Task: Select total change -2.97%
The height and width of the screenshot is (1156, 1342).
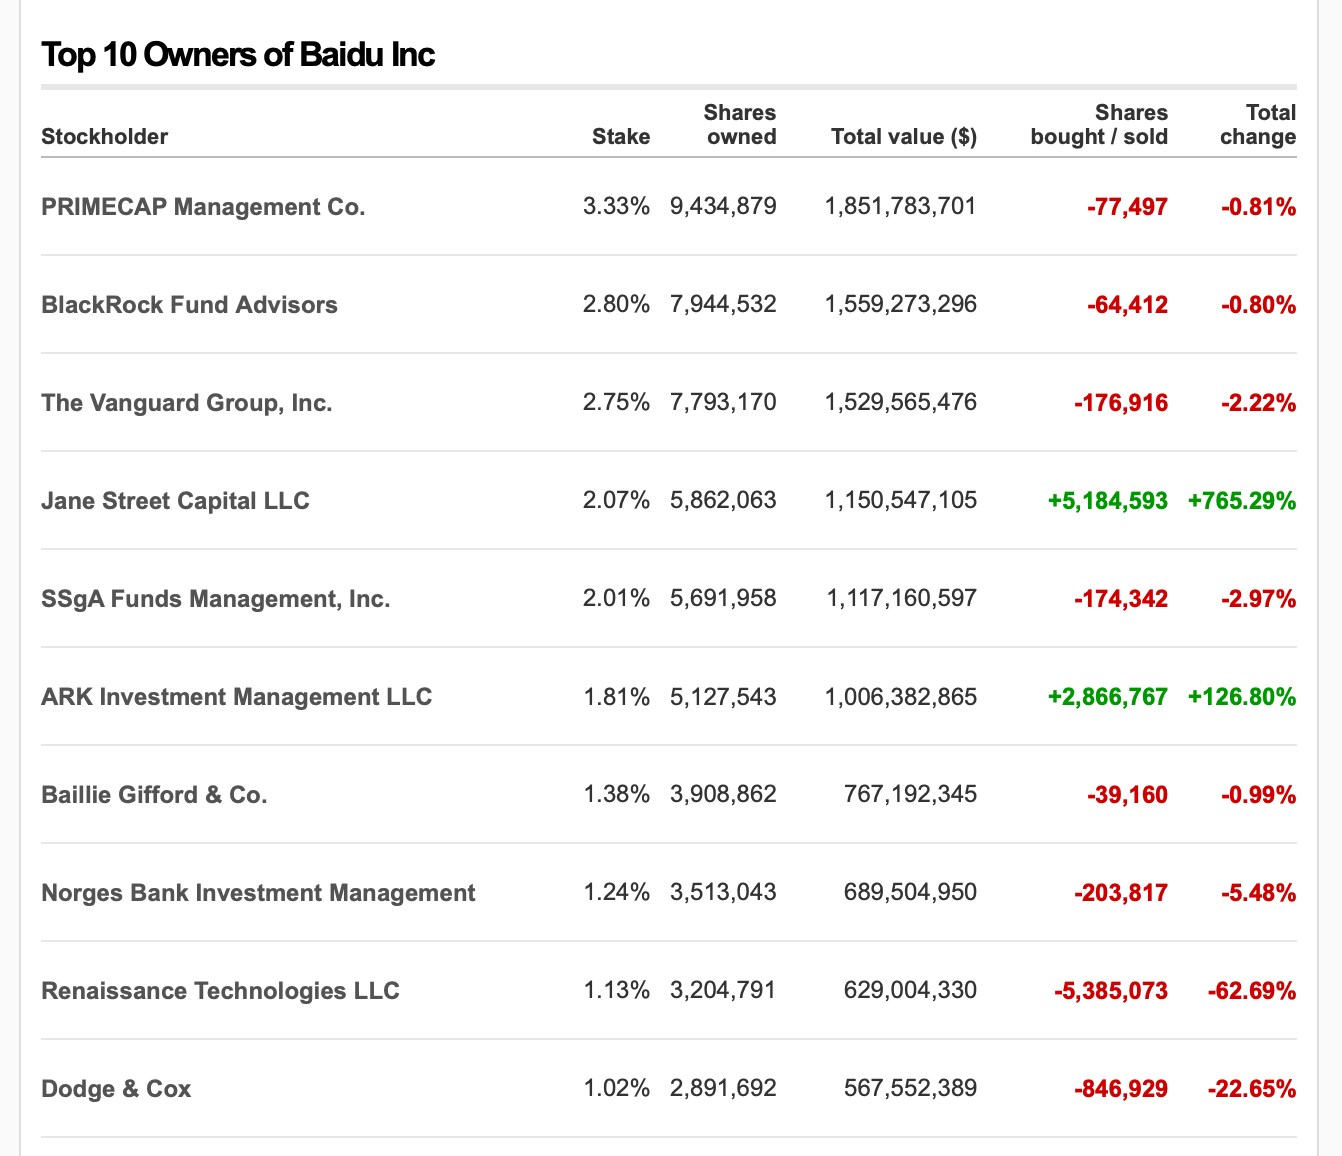Action: pos(1258,599)
